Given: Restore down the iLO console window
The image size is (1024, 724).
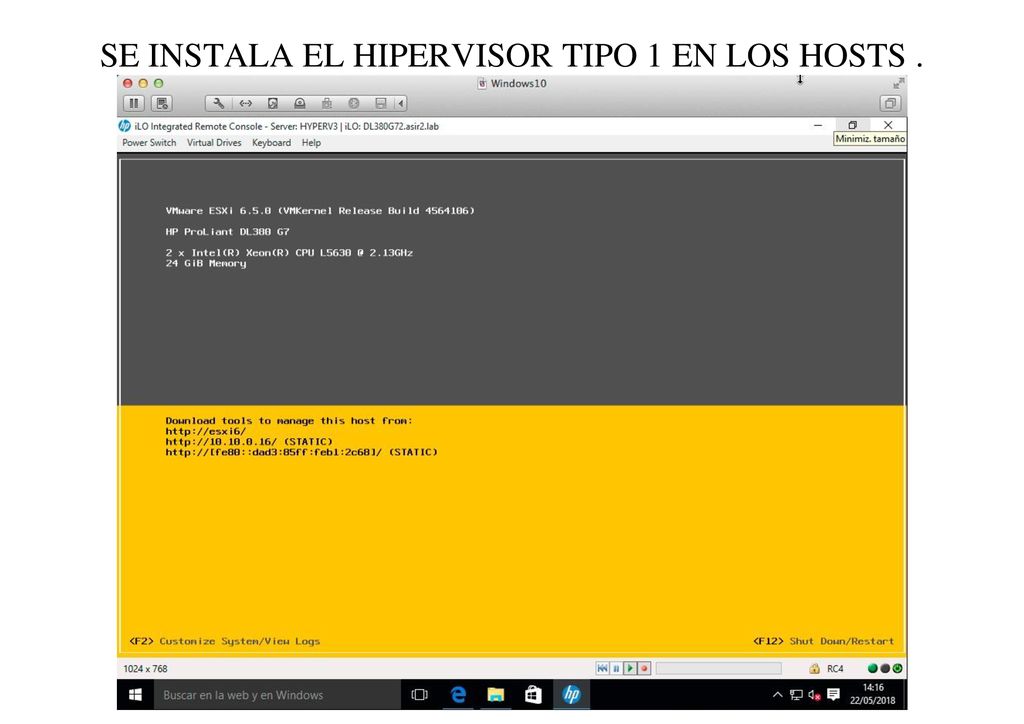Looking at the screenshot, I should point(852,125).
